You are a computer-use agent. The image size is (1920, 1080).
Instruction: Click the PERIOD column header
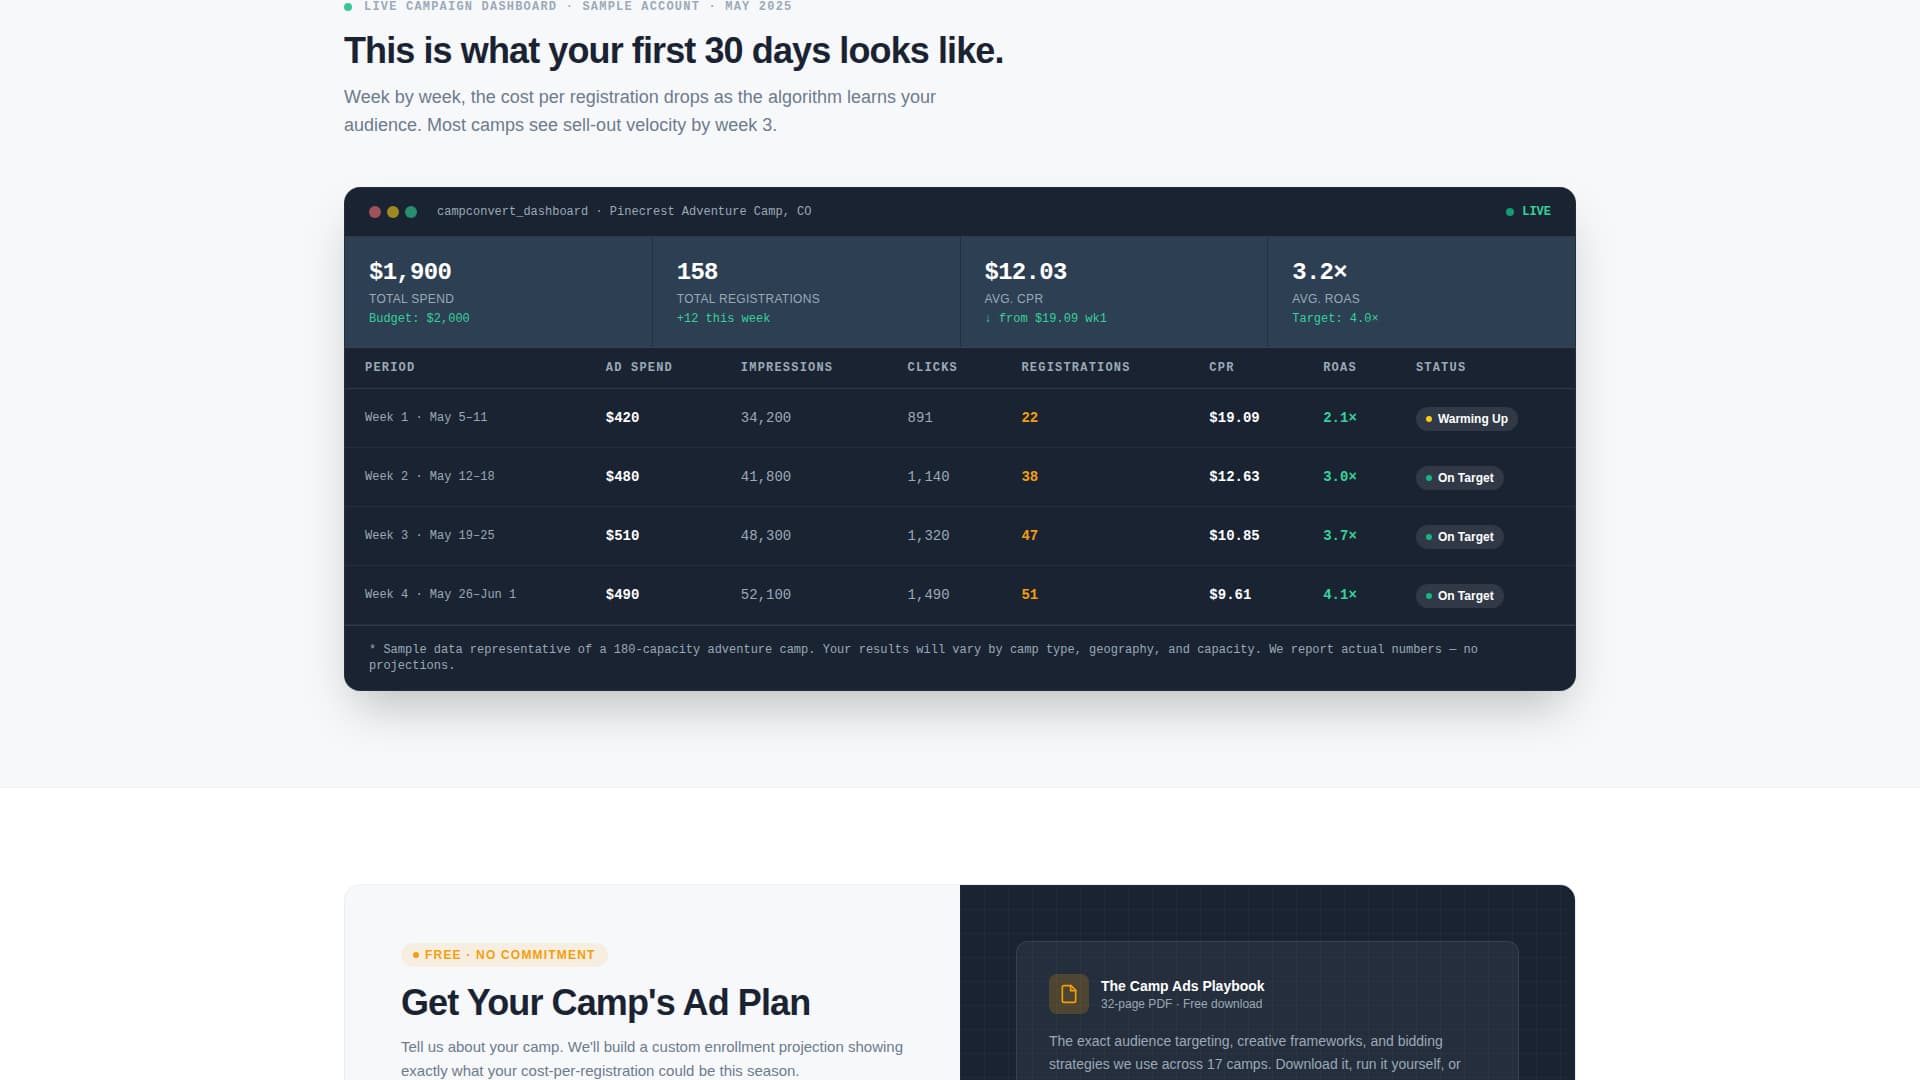(390, 367)
